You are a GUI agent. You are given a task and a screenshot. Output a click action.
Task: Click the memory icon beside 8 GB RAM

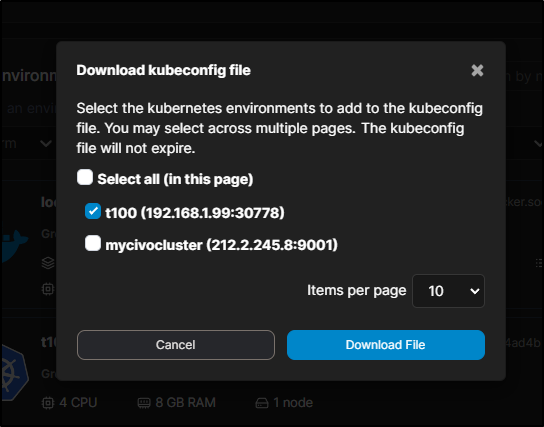pos(144,403)
